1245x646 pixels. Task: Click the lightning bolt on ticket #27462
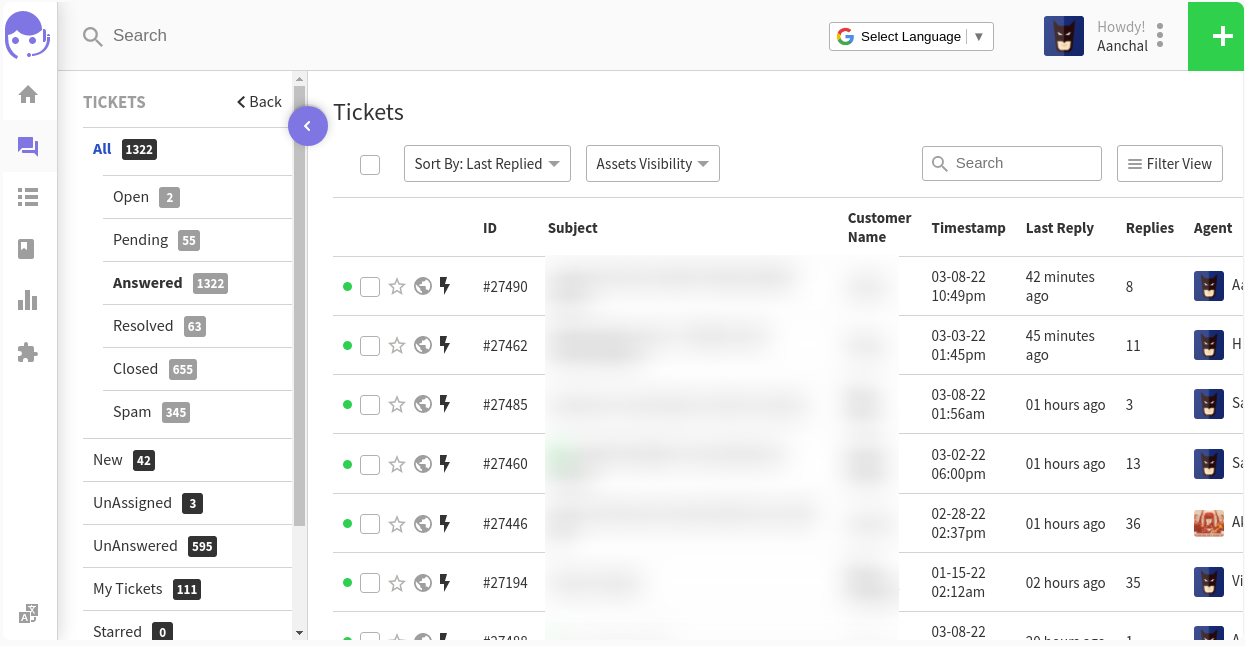tap(444, 345)
